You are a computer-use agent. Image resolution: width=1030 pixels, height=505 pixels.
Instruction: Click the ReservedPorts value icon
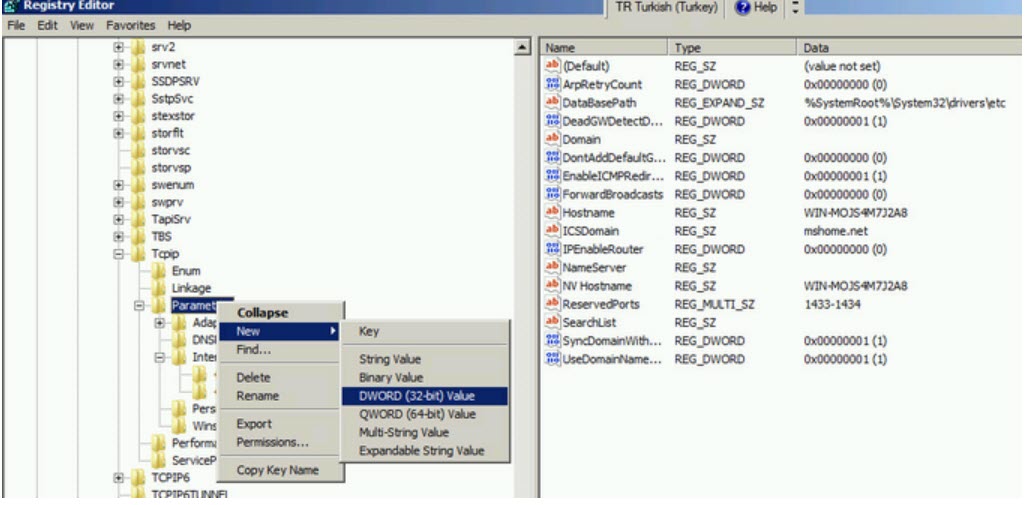552,304
